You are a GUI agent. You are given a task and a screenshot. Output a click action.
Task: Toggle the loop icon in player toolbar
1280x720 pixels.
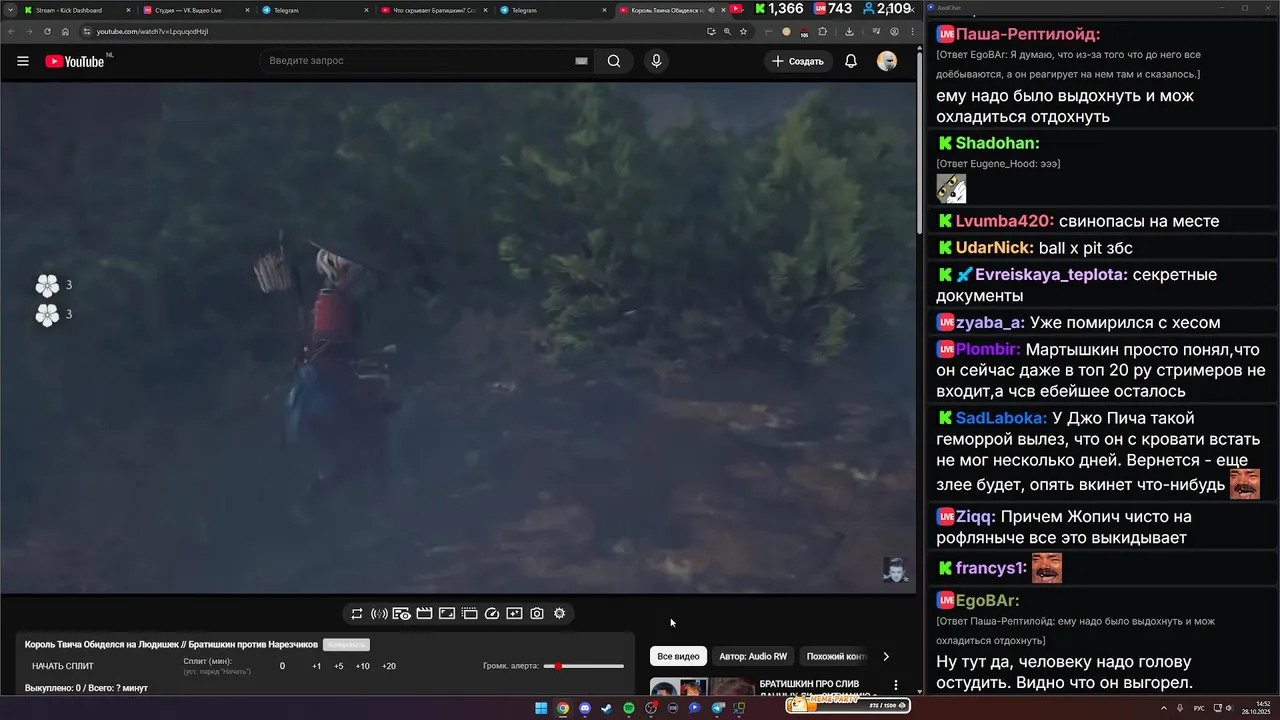pos(356,614)
